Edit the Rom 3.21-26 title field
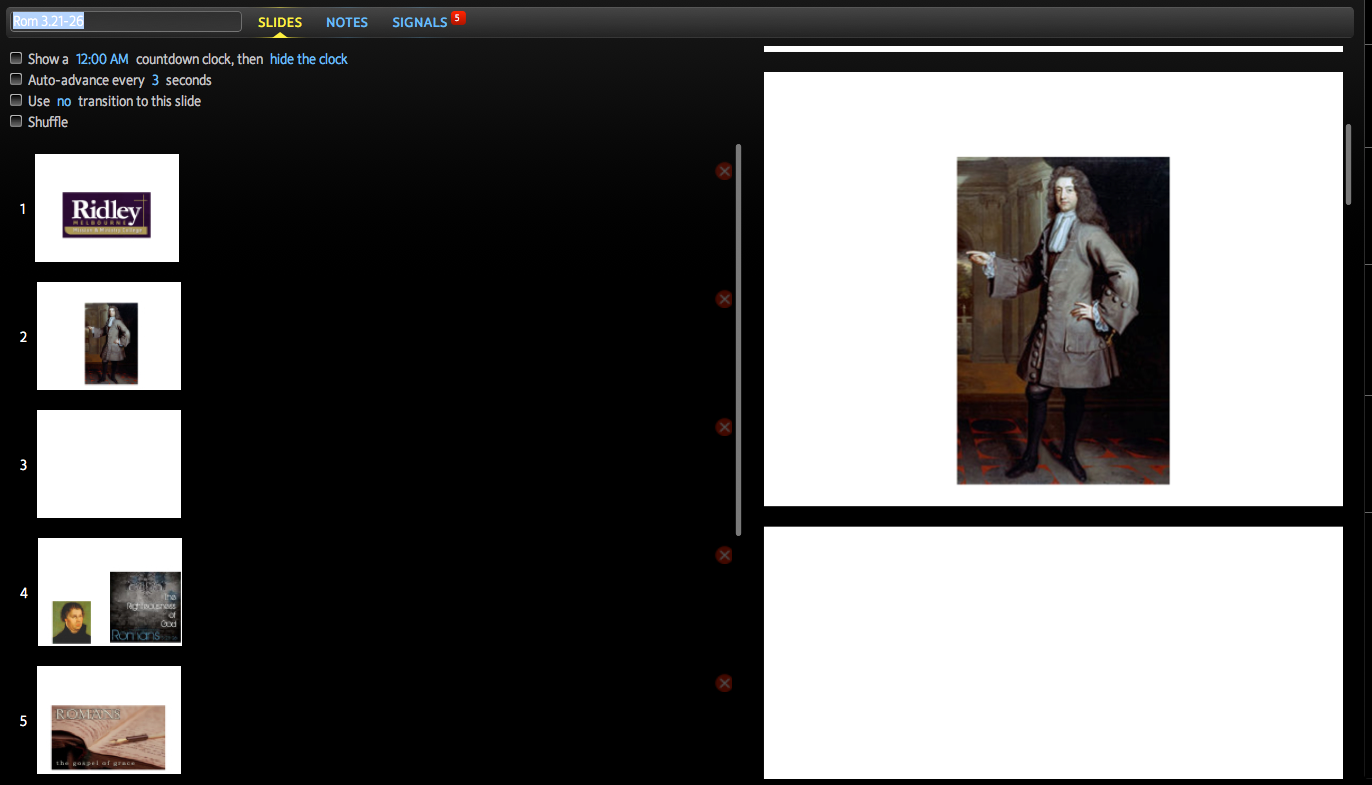The image size is (1372, 785). [x=125, y=21]
